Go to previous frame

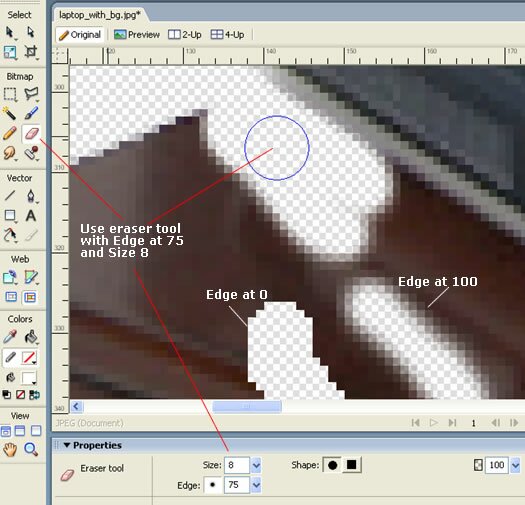(496, 423)
